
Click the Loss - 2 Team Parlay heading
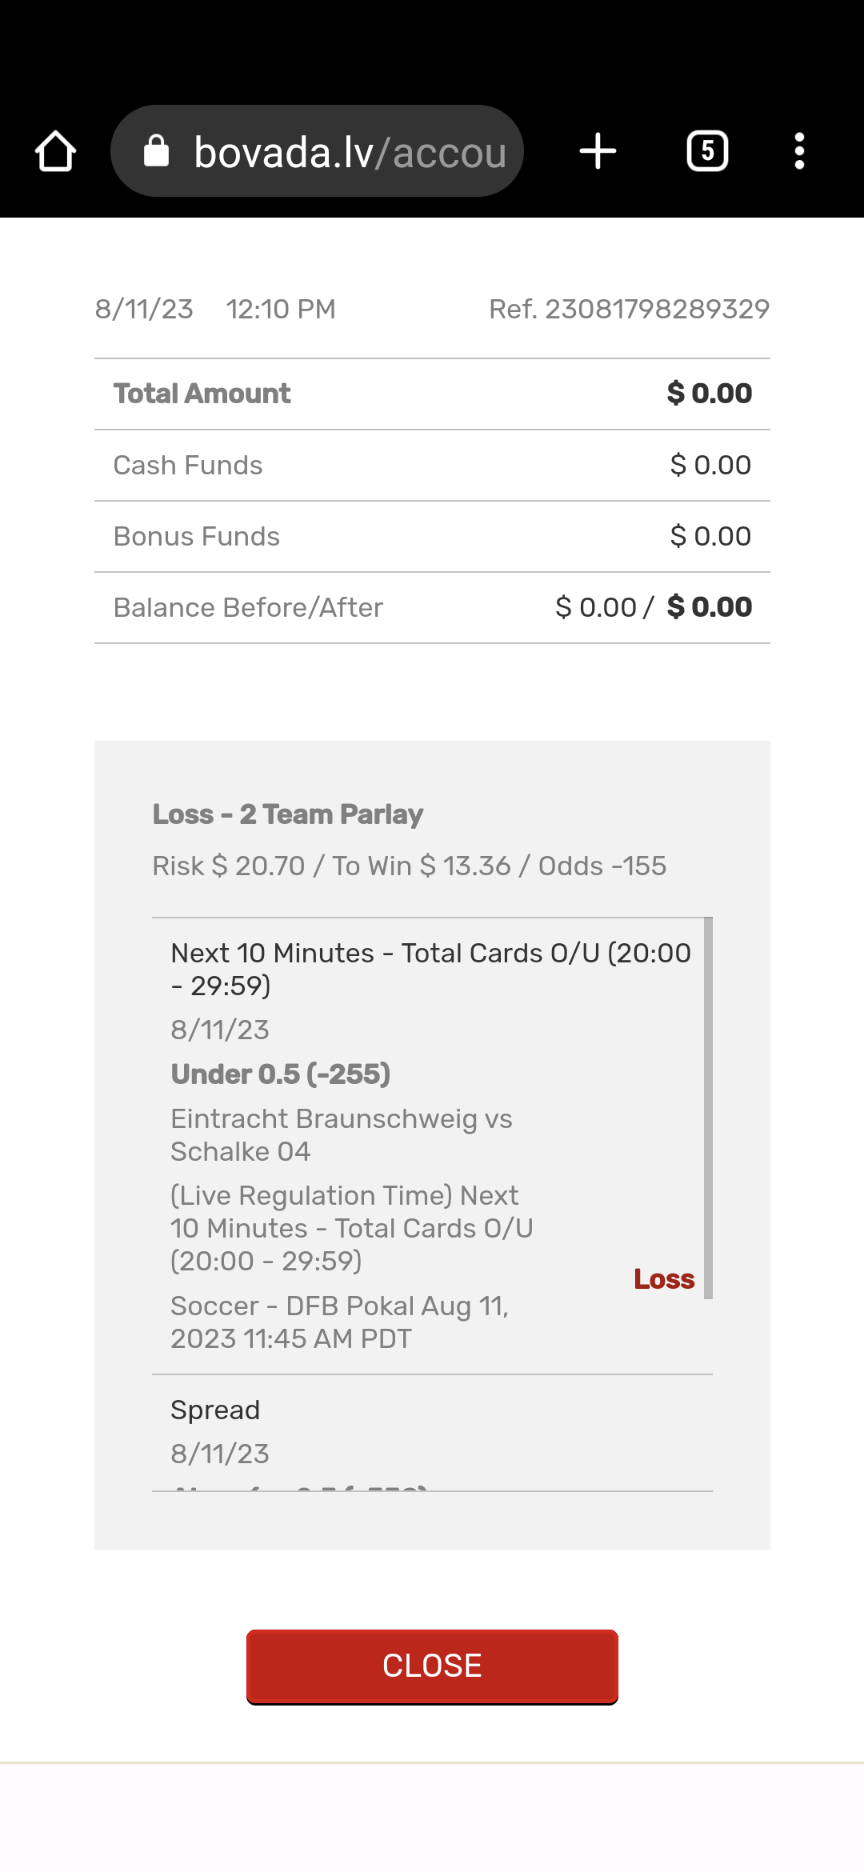tap(288, 814)
